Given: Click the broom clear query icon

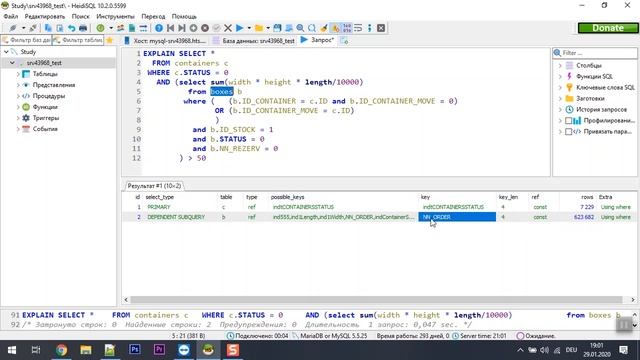Looking at the screenshot, I should (324, 28).
